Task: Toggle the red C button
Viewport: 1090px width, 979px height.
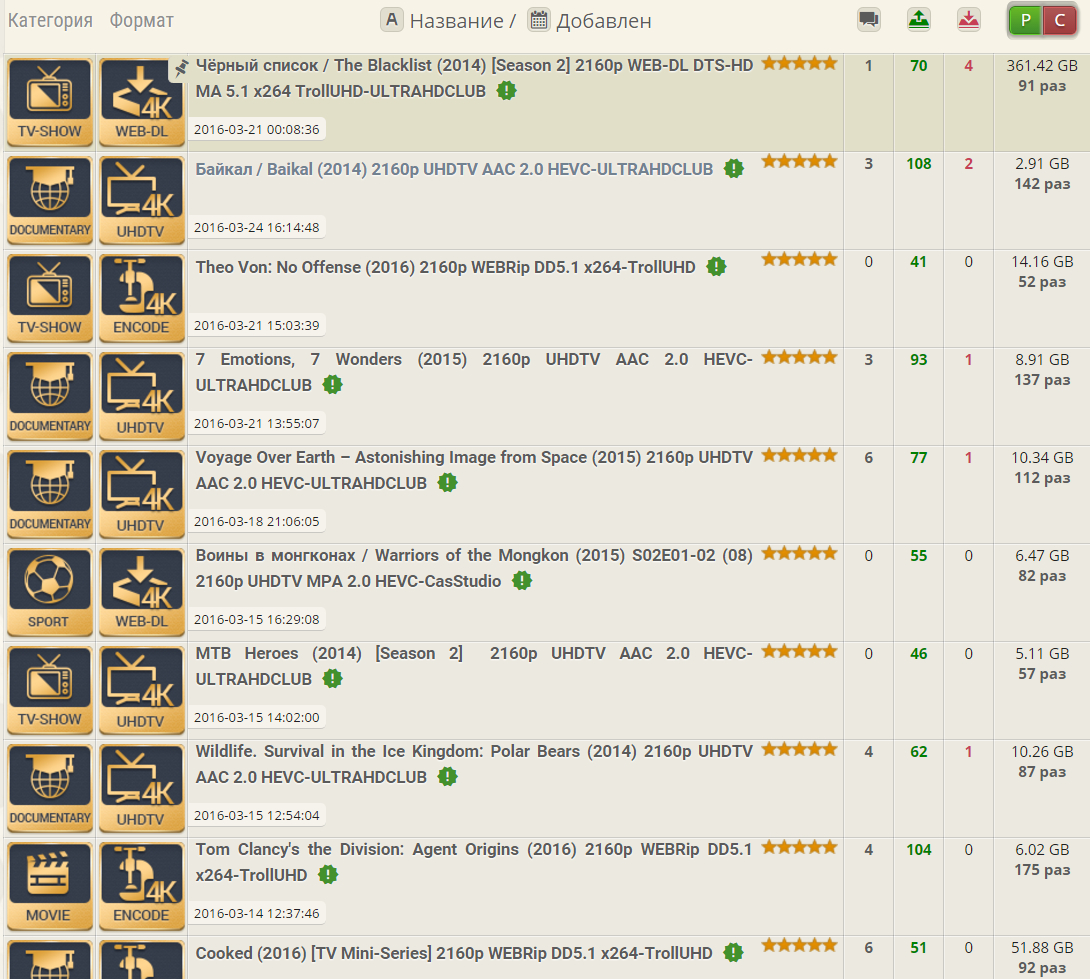Action: pos(1060,20)
